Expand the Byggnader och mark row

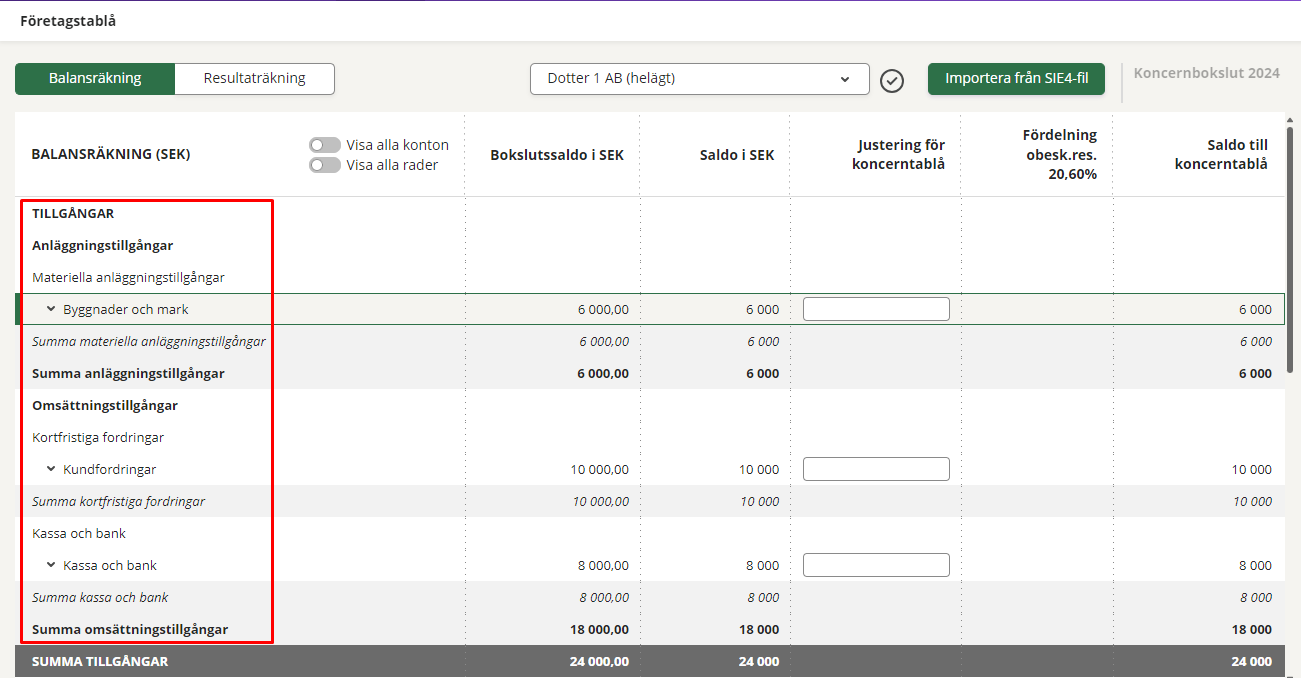point(51,309)
